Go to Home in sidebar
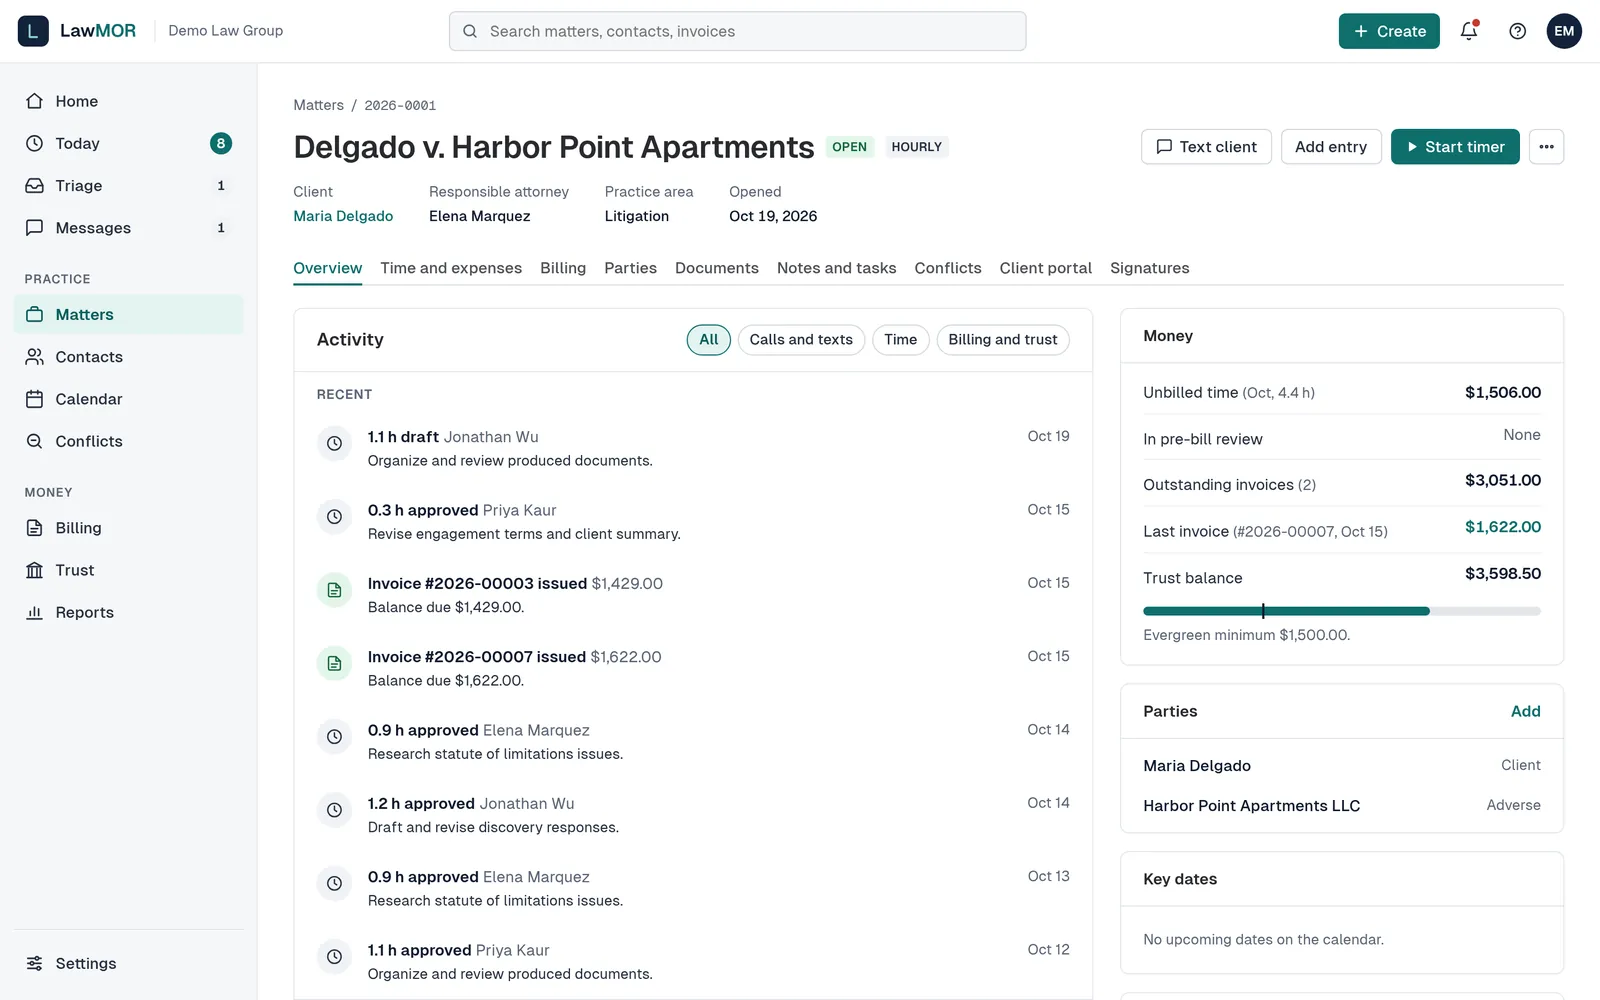This screenshot has height=1000, width=1600. [x=128, y=101]
